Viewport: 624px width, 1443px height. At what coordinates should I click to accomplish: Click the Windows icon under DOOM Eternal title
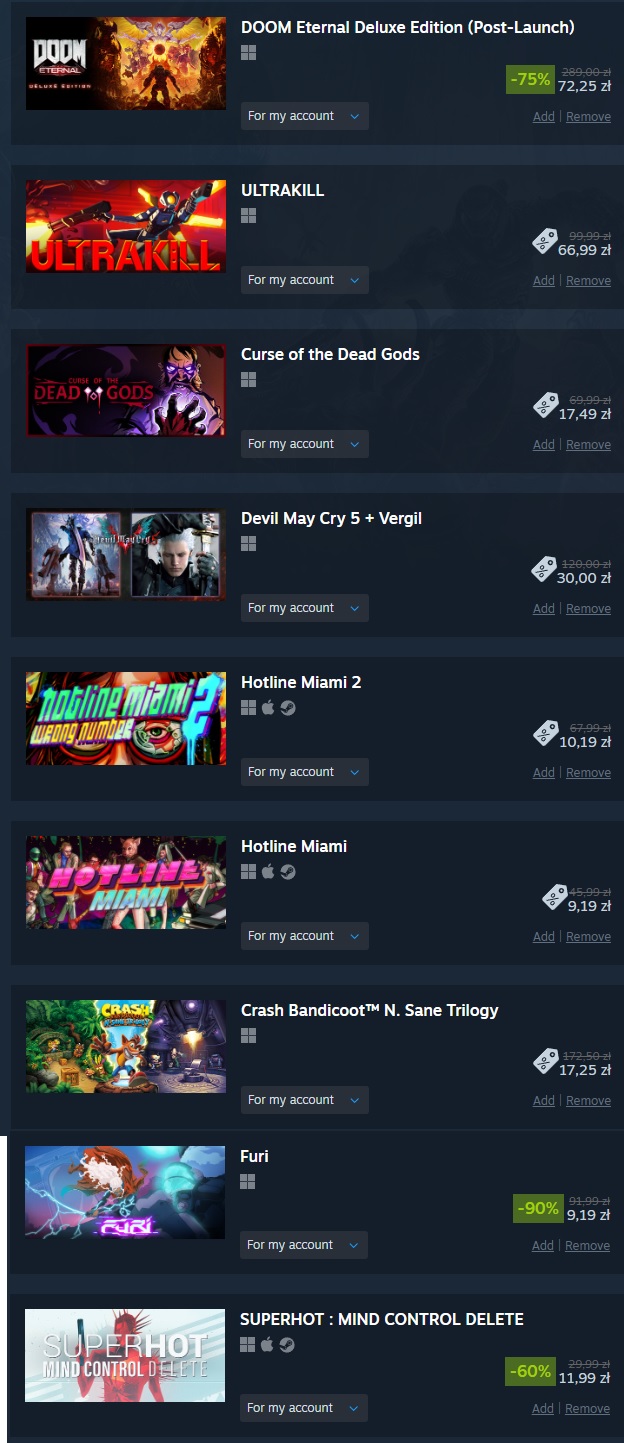pos(248,52)
